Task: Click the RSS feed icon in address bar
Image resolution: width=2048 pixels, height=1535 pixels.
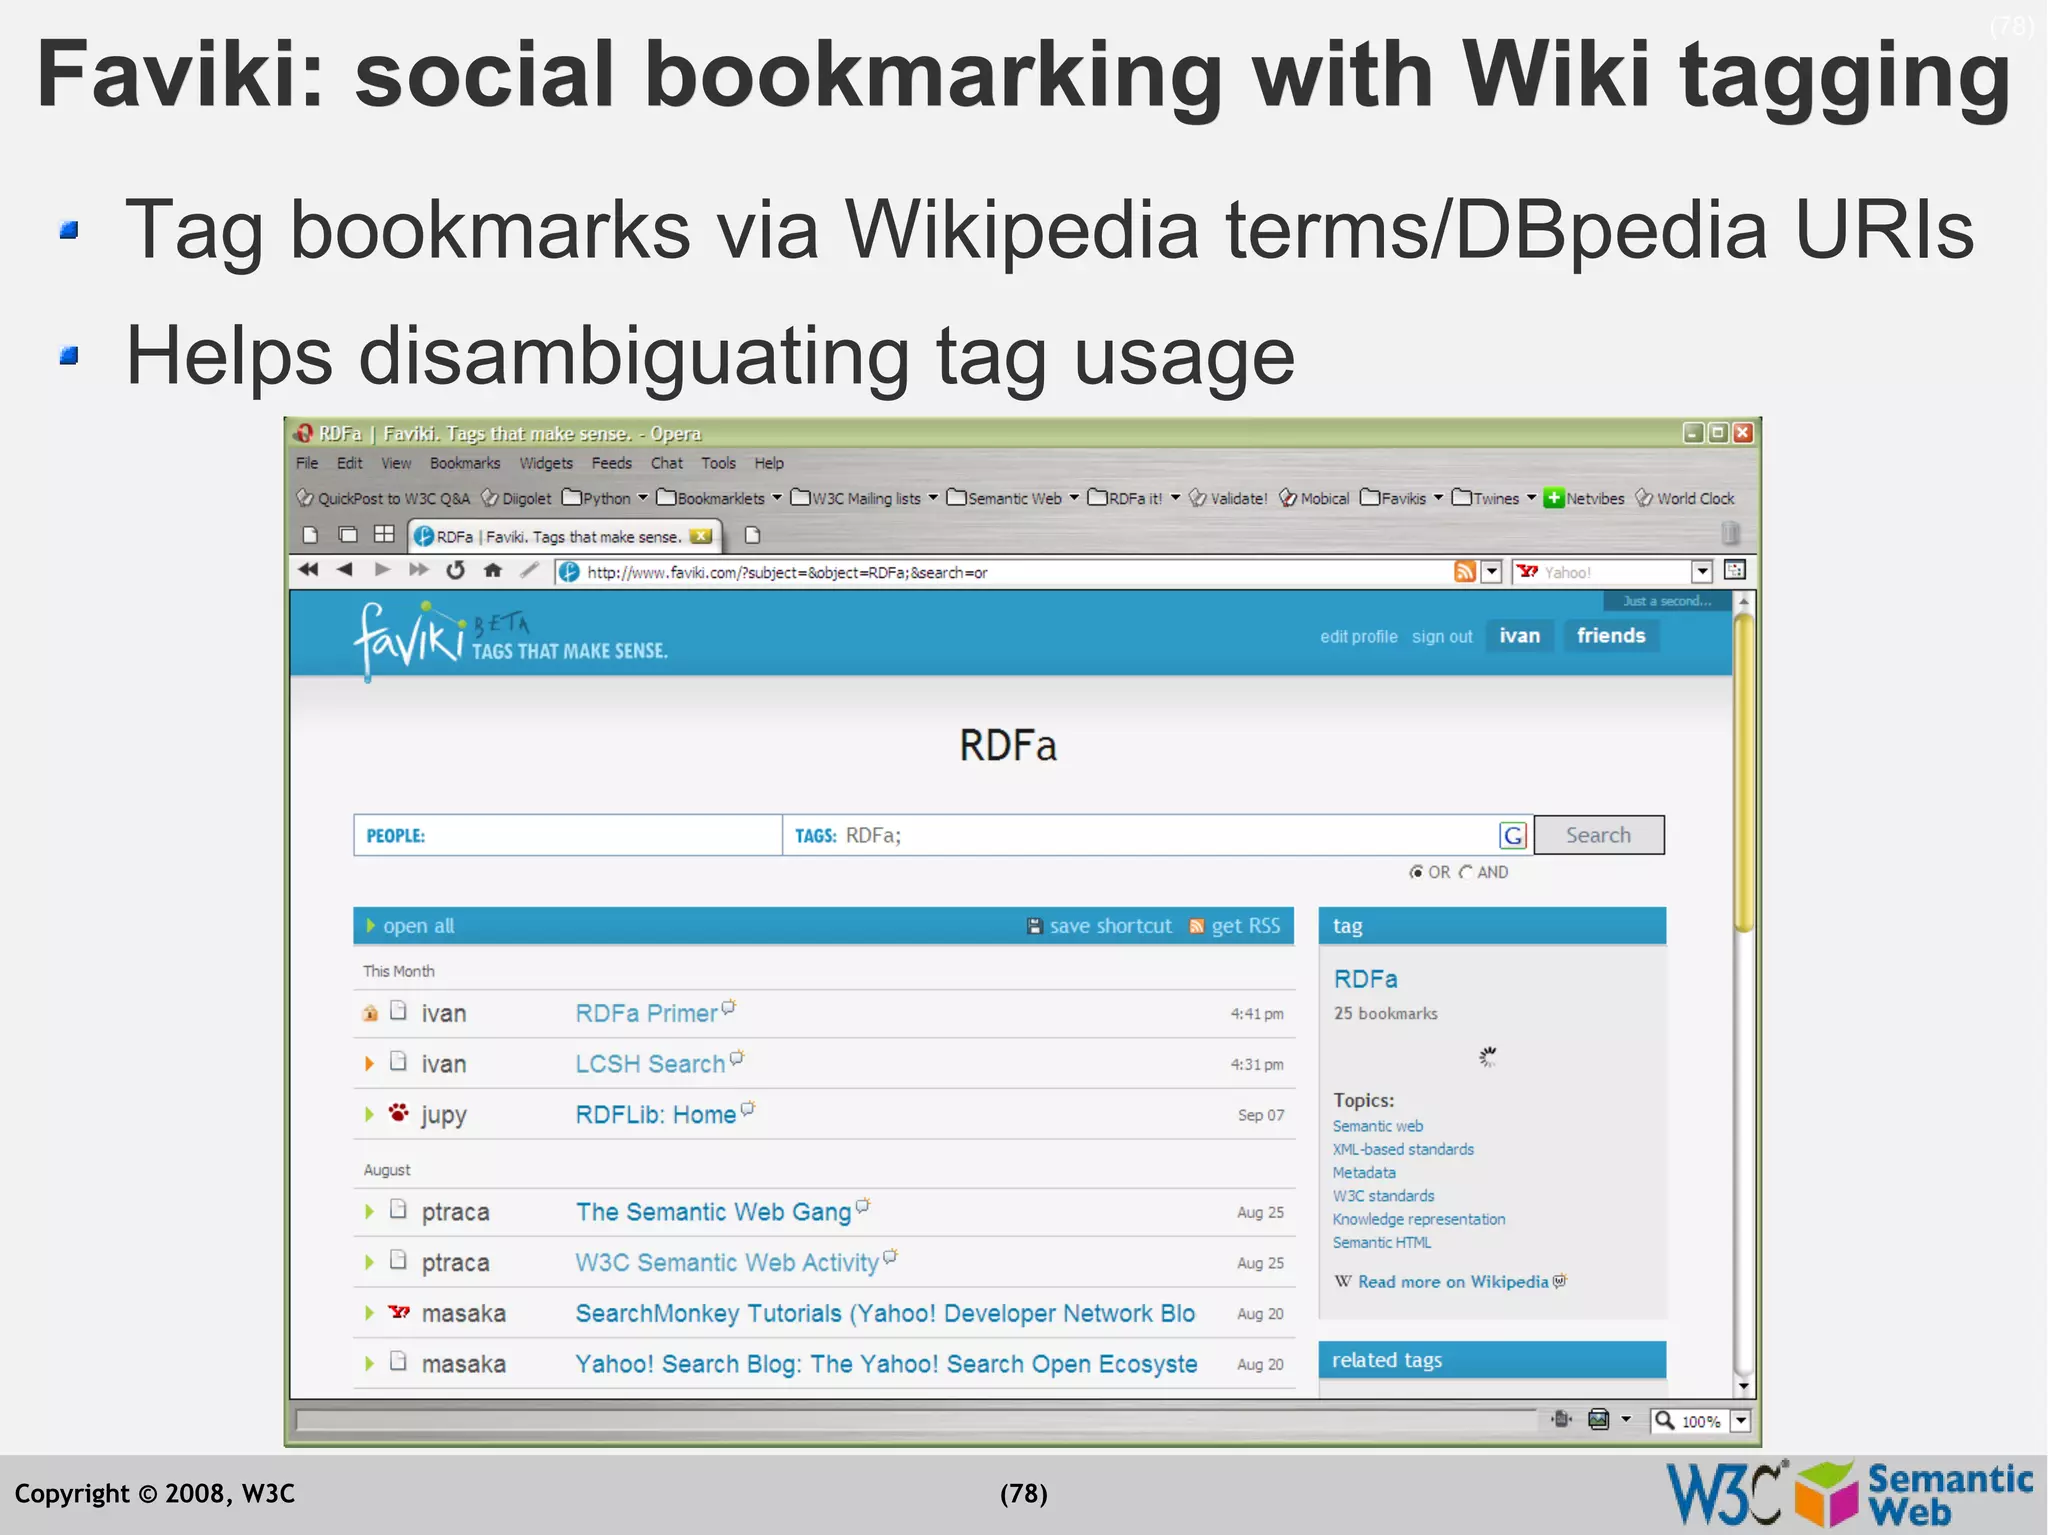Action: pos(1464,571)
